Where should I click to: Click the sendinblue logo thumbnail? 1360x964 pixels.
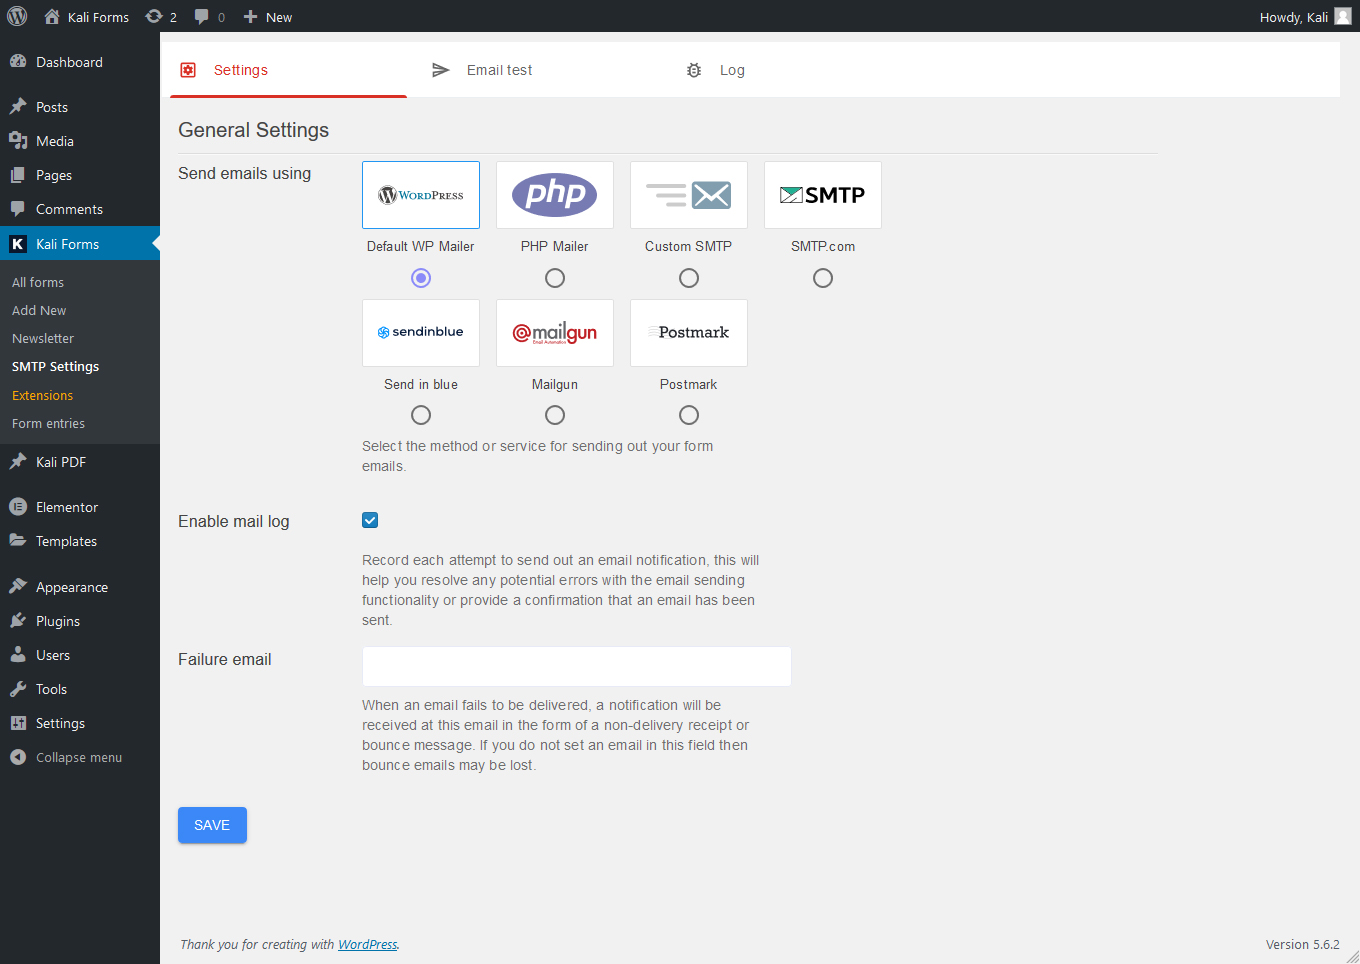421,333
